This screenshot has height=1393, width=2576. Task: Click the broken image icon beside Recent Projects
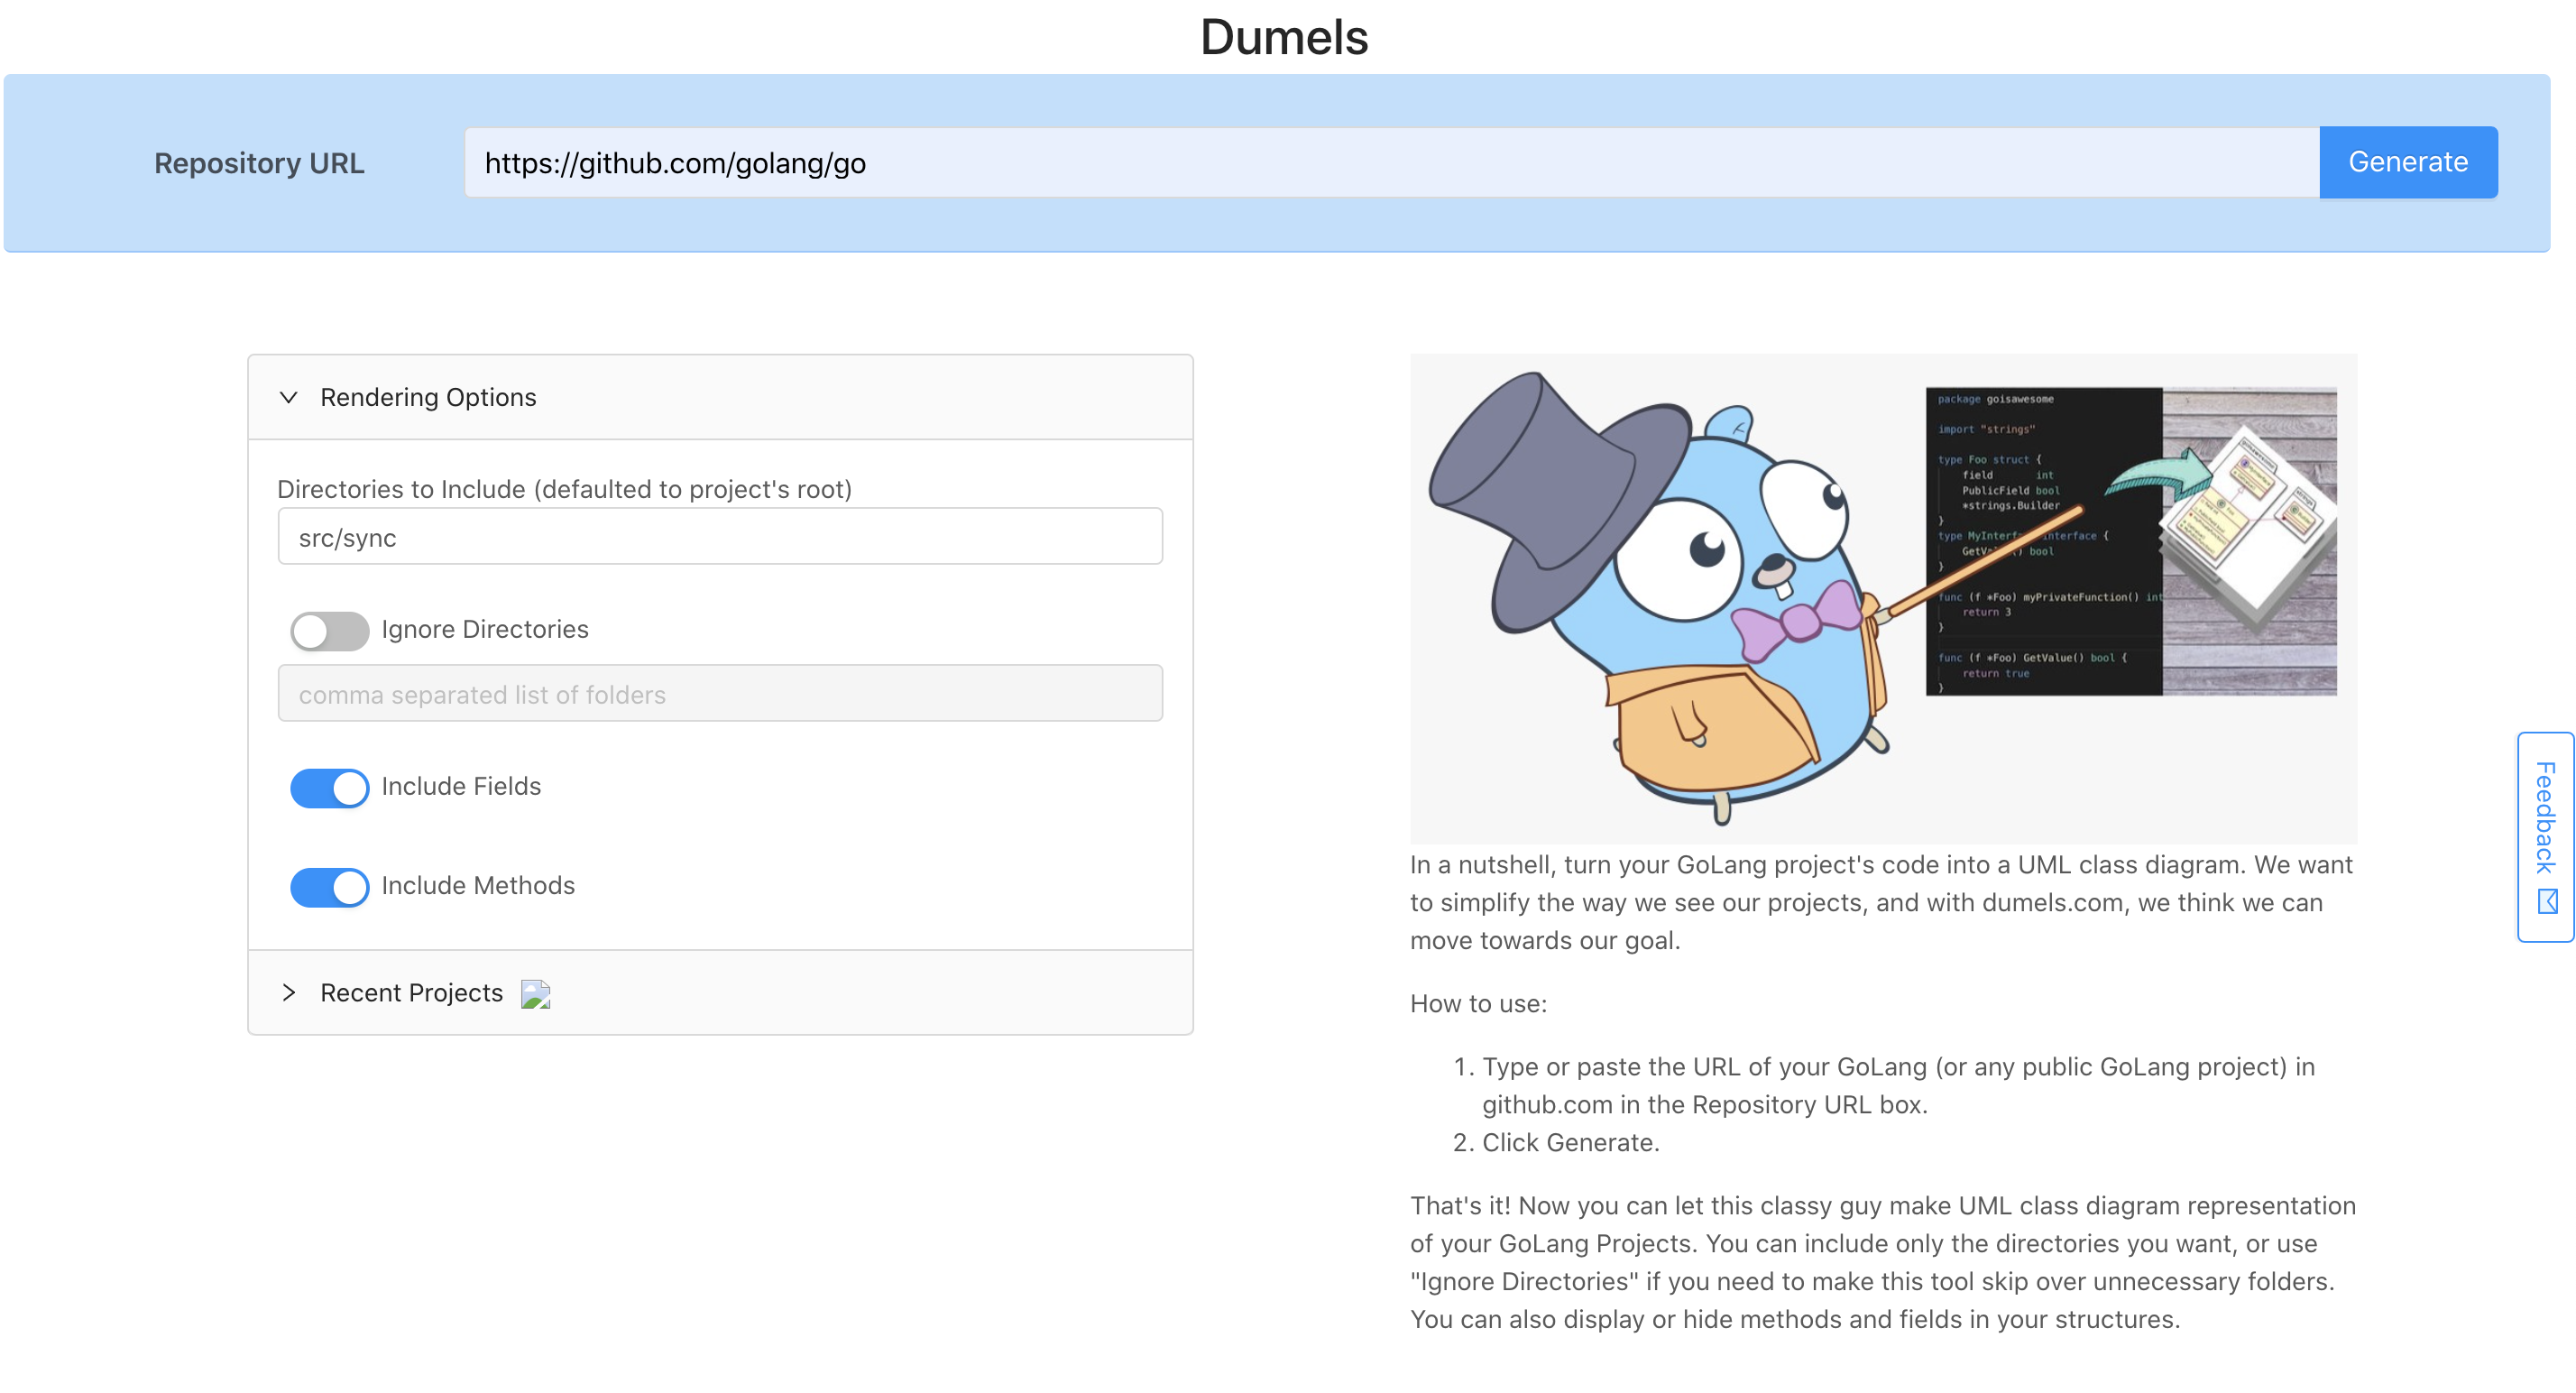click(x=536, y=993)
